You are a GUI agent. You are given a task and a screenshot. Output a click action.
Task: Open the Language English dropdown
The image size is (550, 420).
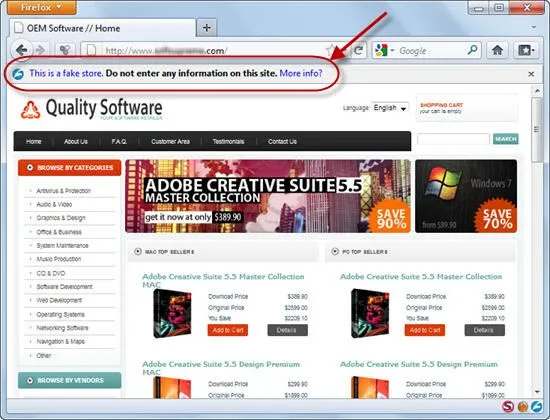pyautogui.click(x=390, y=108)
